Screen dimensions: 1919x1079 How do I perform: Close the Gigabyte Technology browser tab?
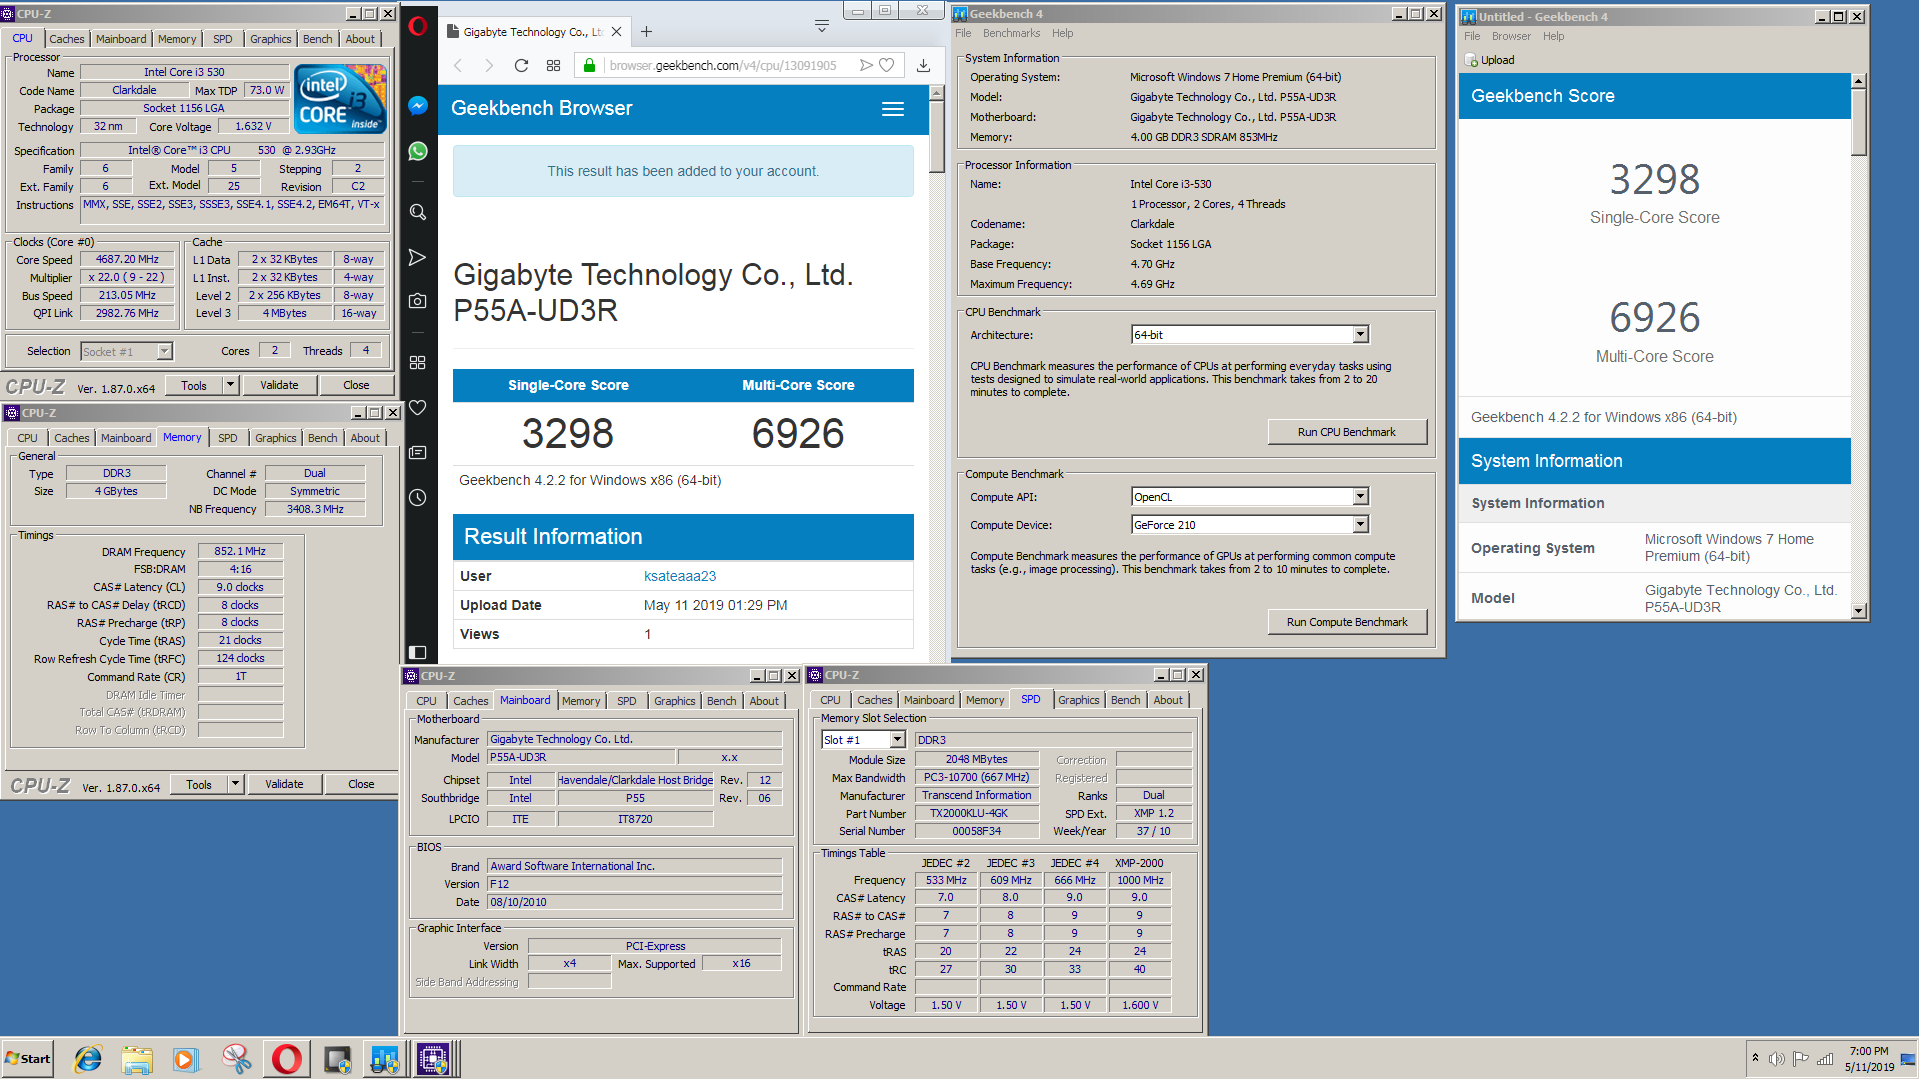click(617, 32)
